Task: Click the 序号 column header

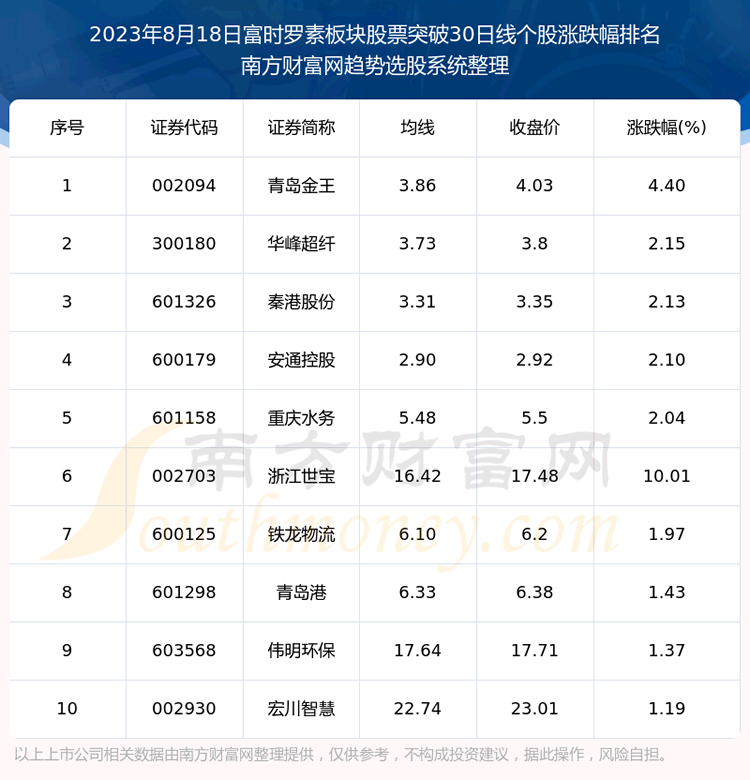Action: 67,128
